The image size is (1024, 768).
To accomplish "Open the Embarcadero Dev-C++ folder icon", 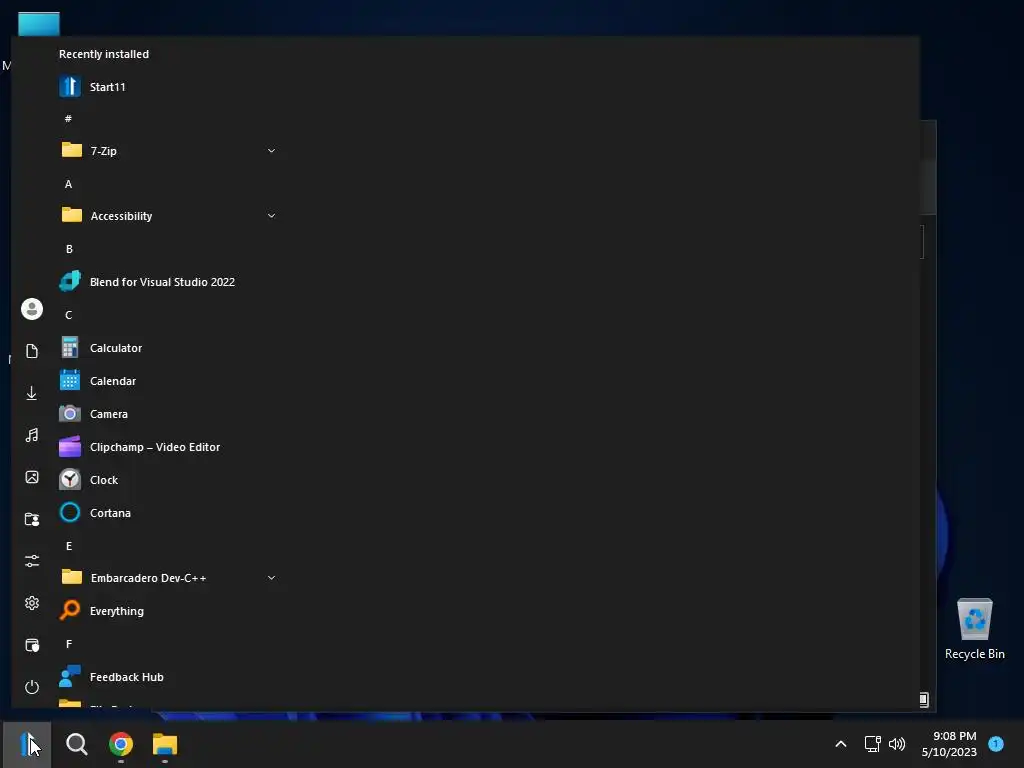I will [72, 577].
